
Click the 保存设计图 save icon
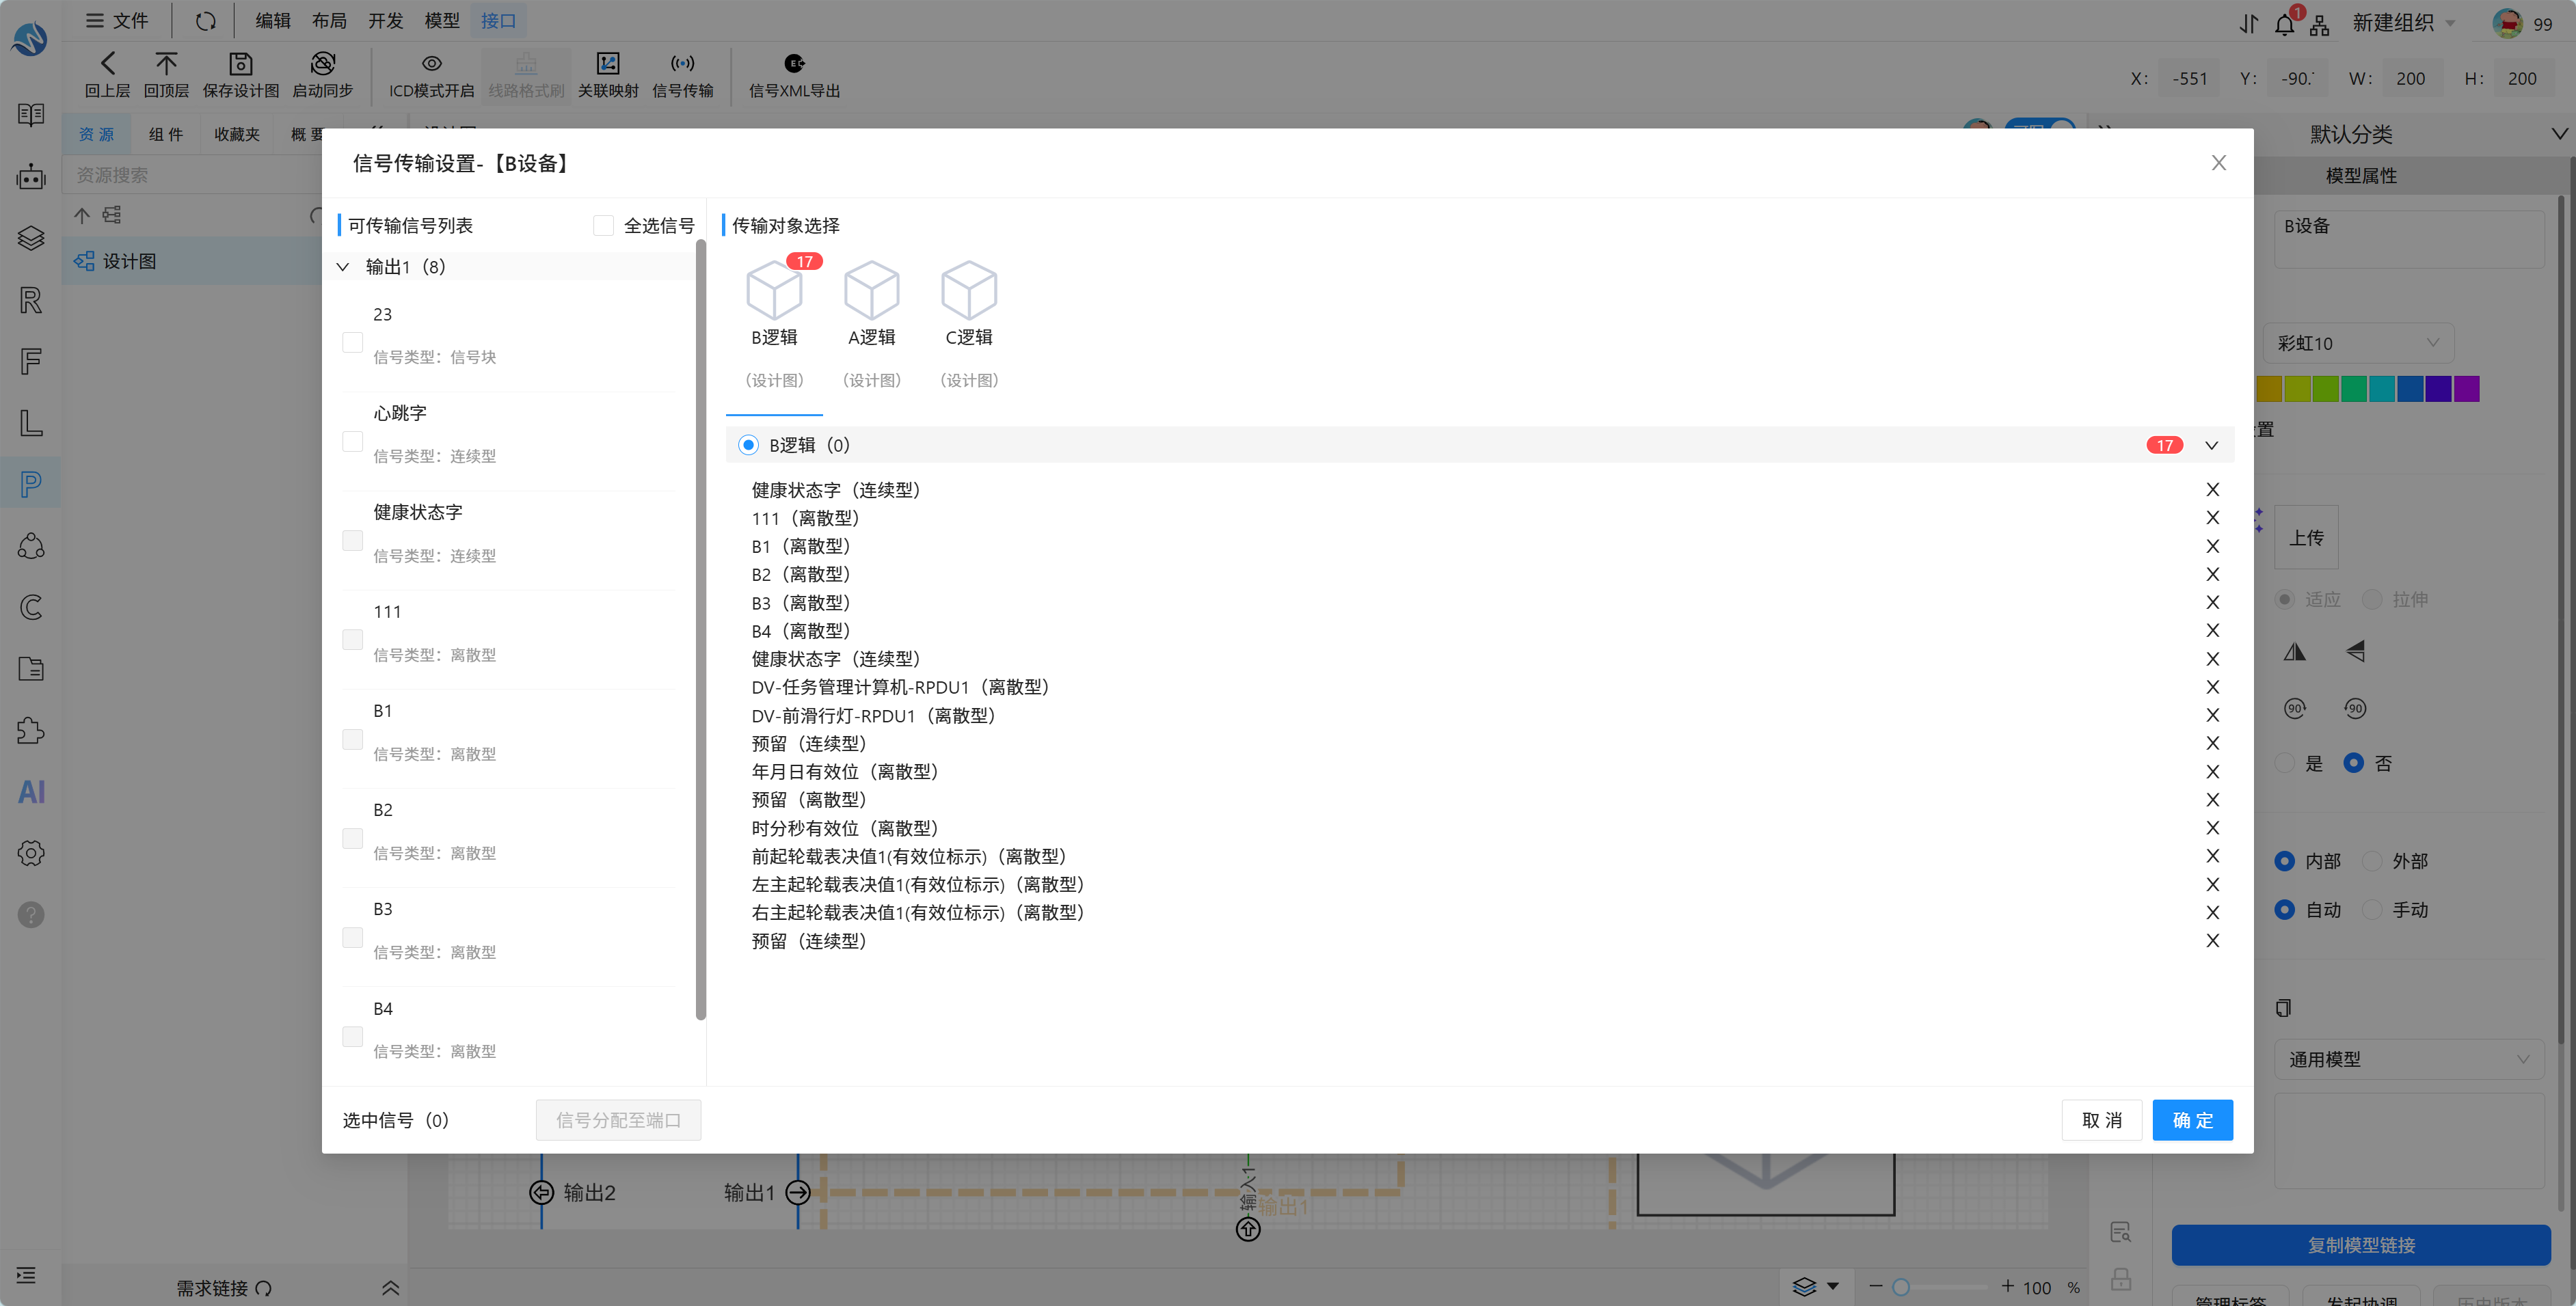(240, 64)
